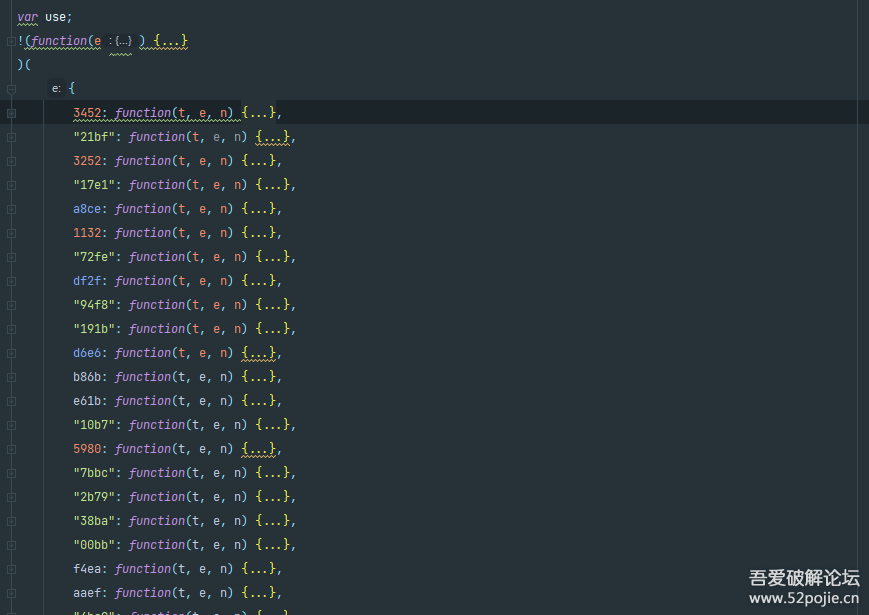
Task: Expand the 1132 function via its gutter icon
Action: 11,233
